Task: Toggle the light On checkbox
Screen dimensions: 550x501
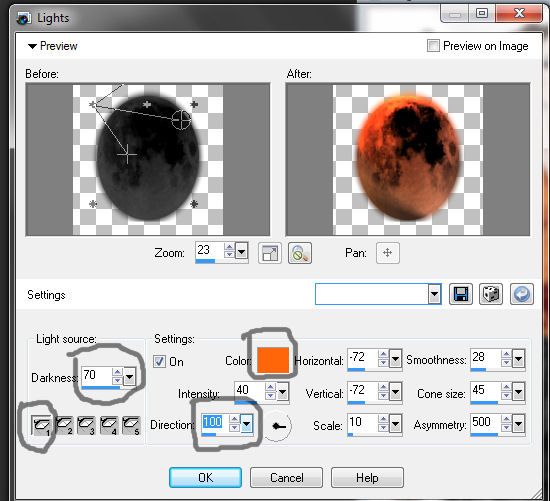Action: tap(159, 361)
